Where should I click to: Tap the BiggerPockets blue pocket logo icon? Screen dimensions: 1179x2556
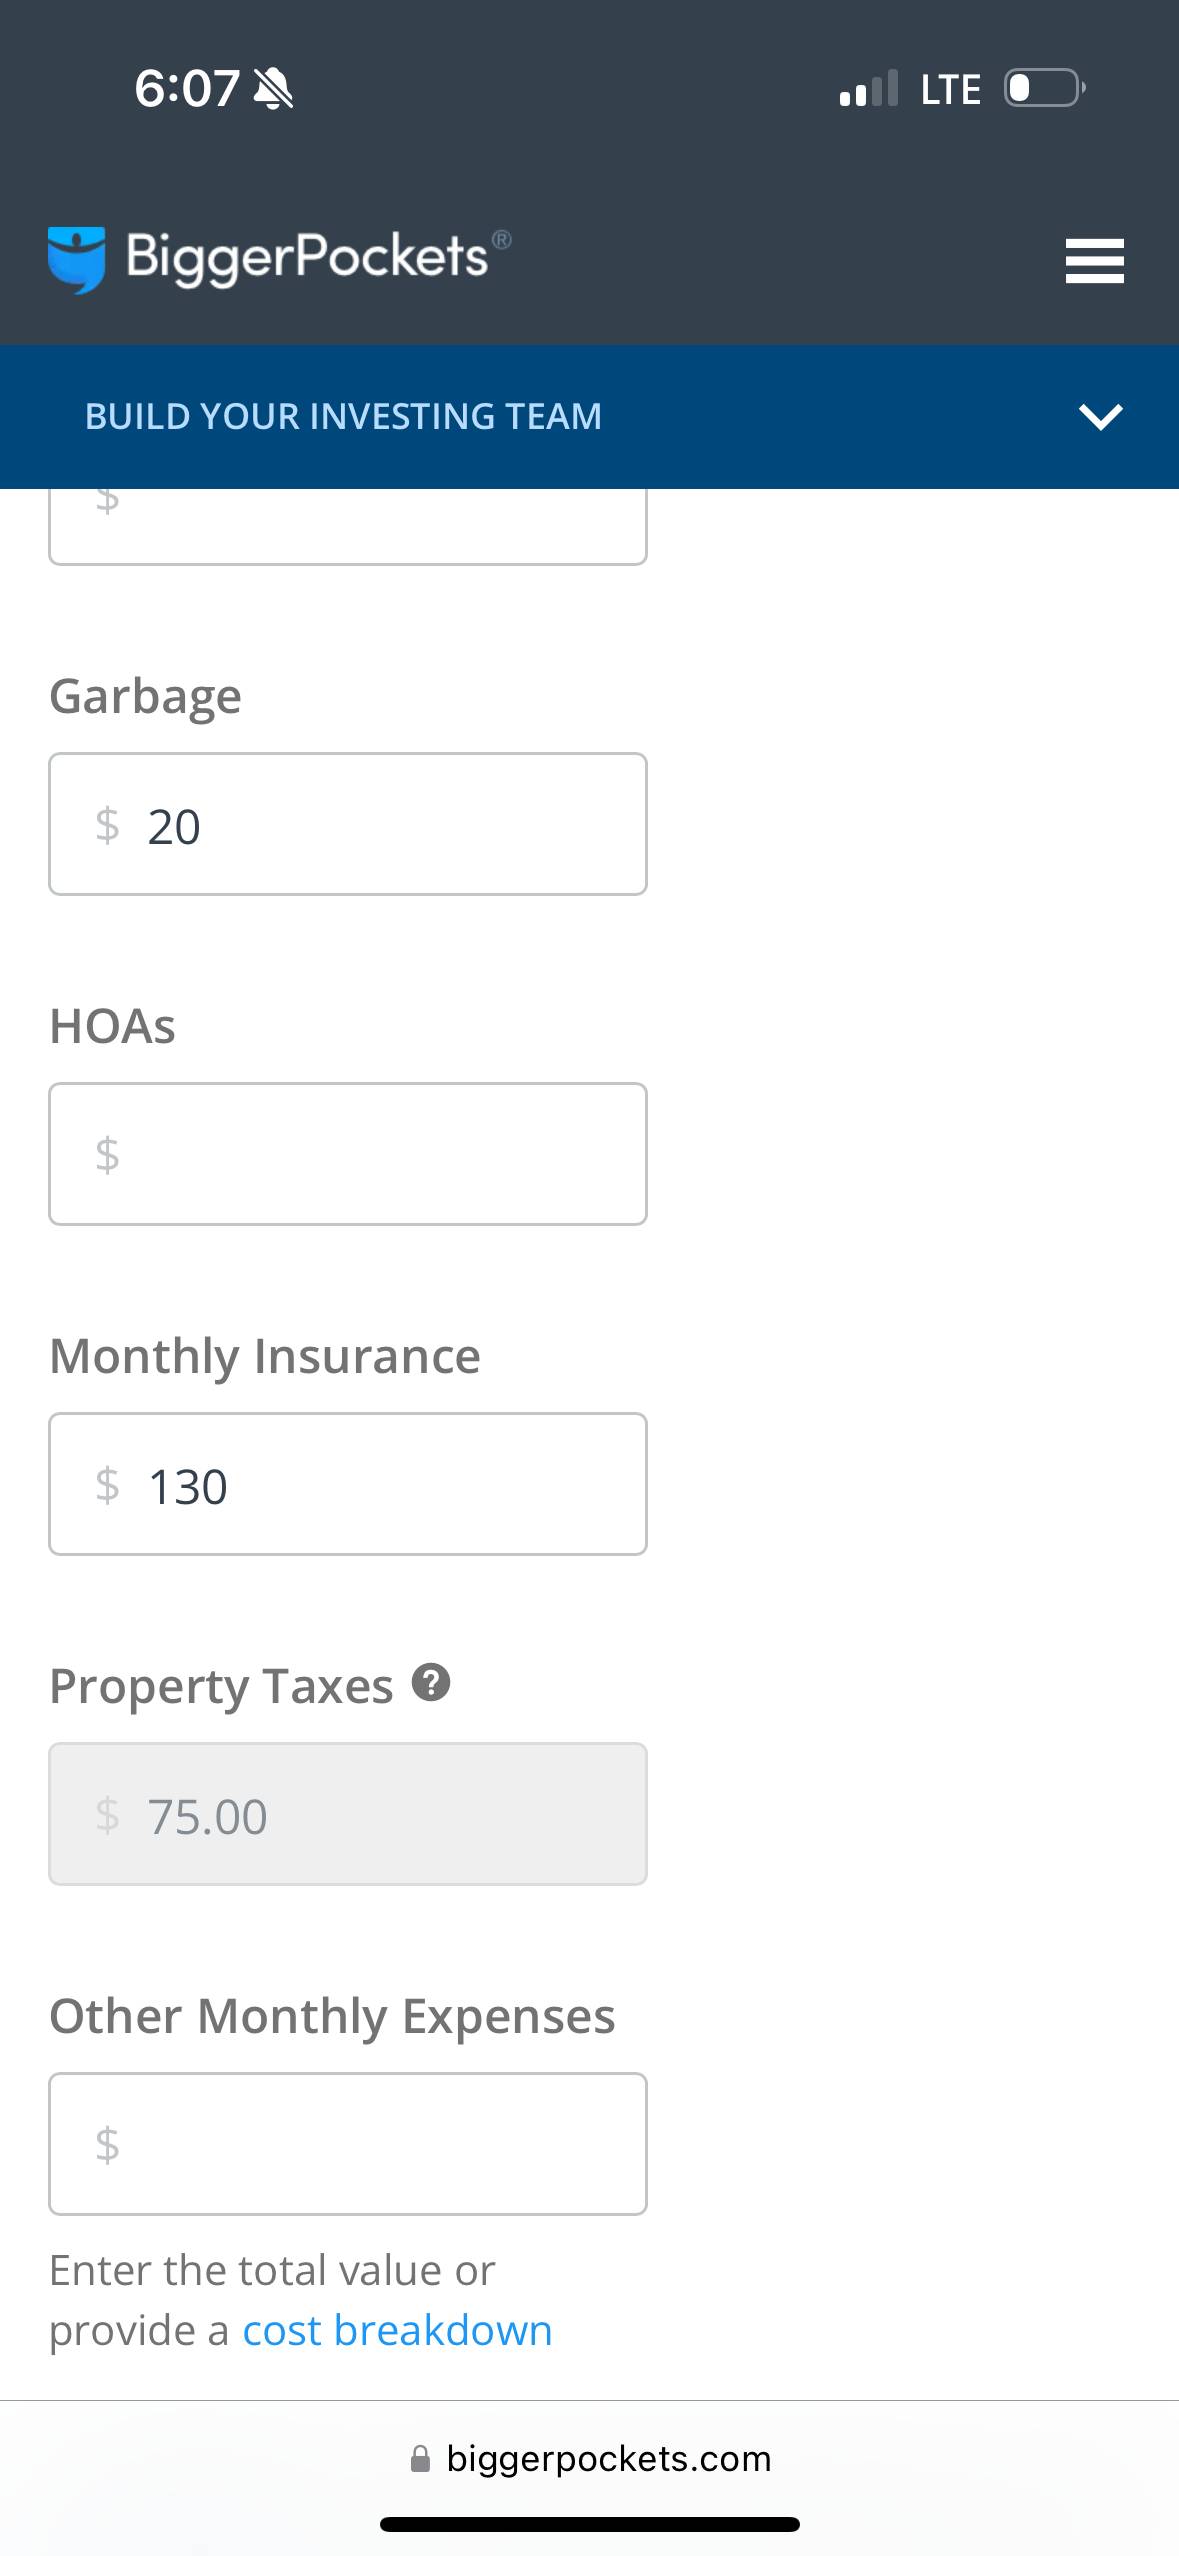coord(76,259)
